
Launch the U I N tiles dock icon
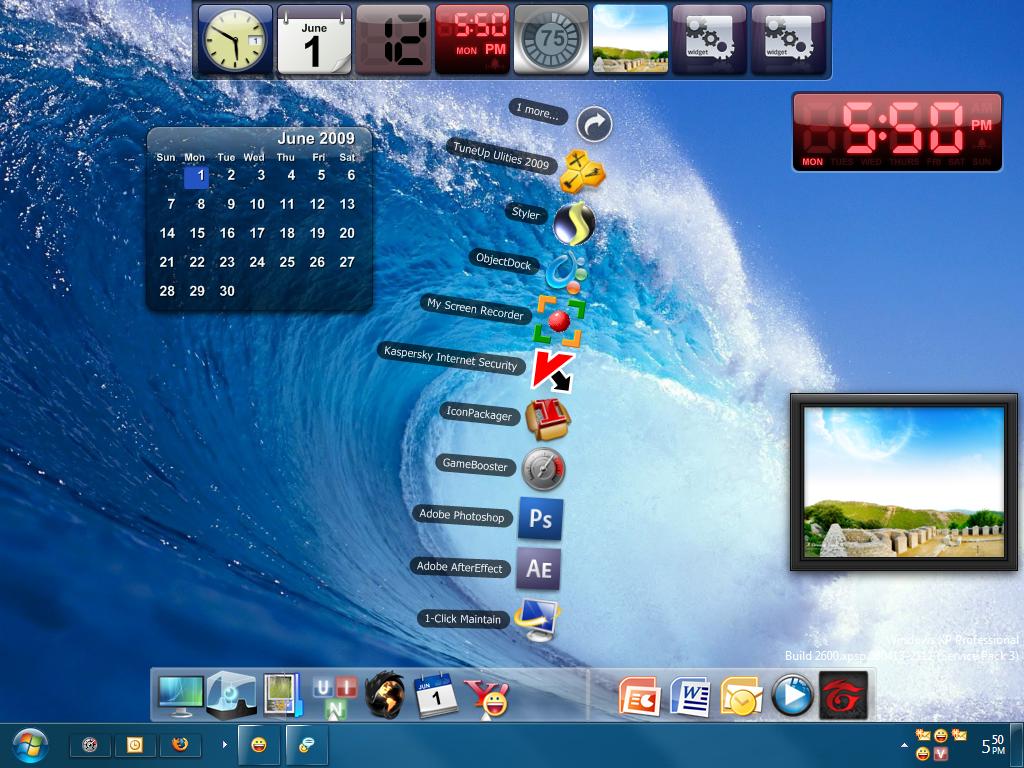pos(335,697)
